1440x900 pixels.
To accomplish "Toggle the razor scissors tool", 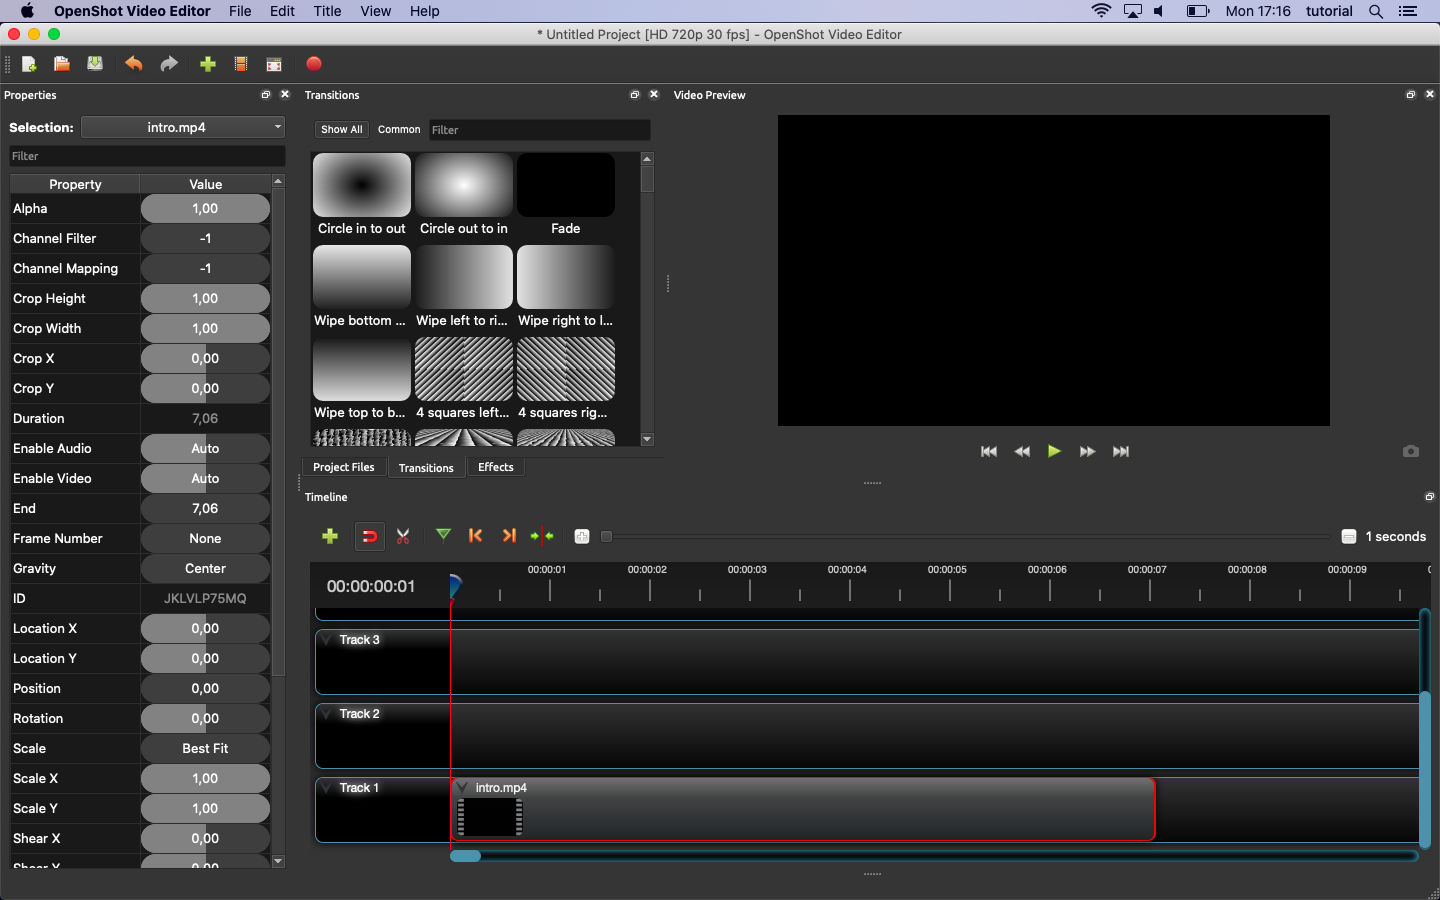I will pyautogui.click(x=403, y=536).
